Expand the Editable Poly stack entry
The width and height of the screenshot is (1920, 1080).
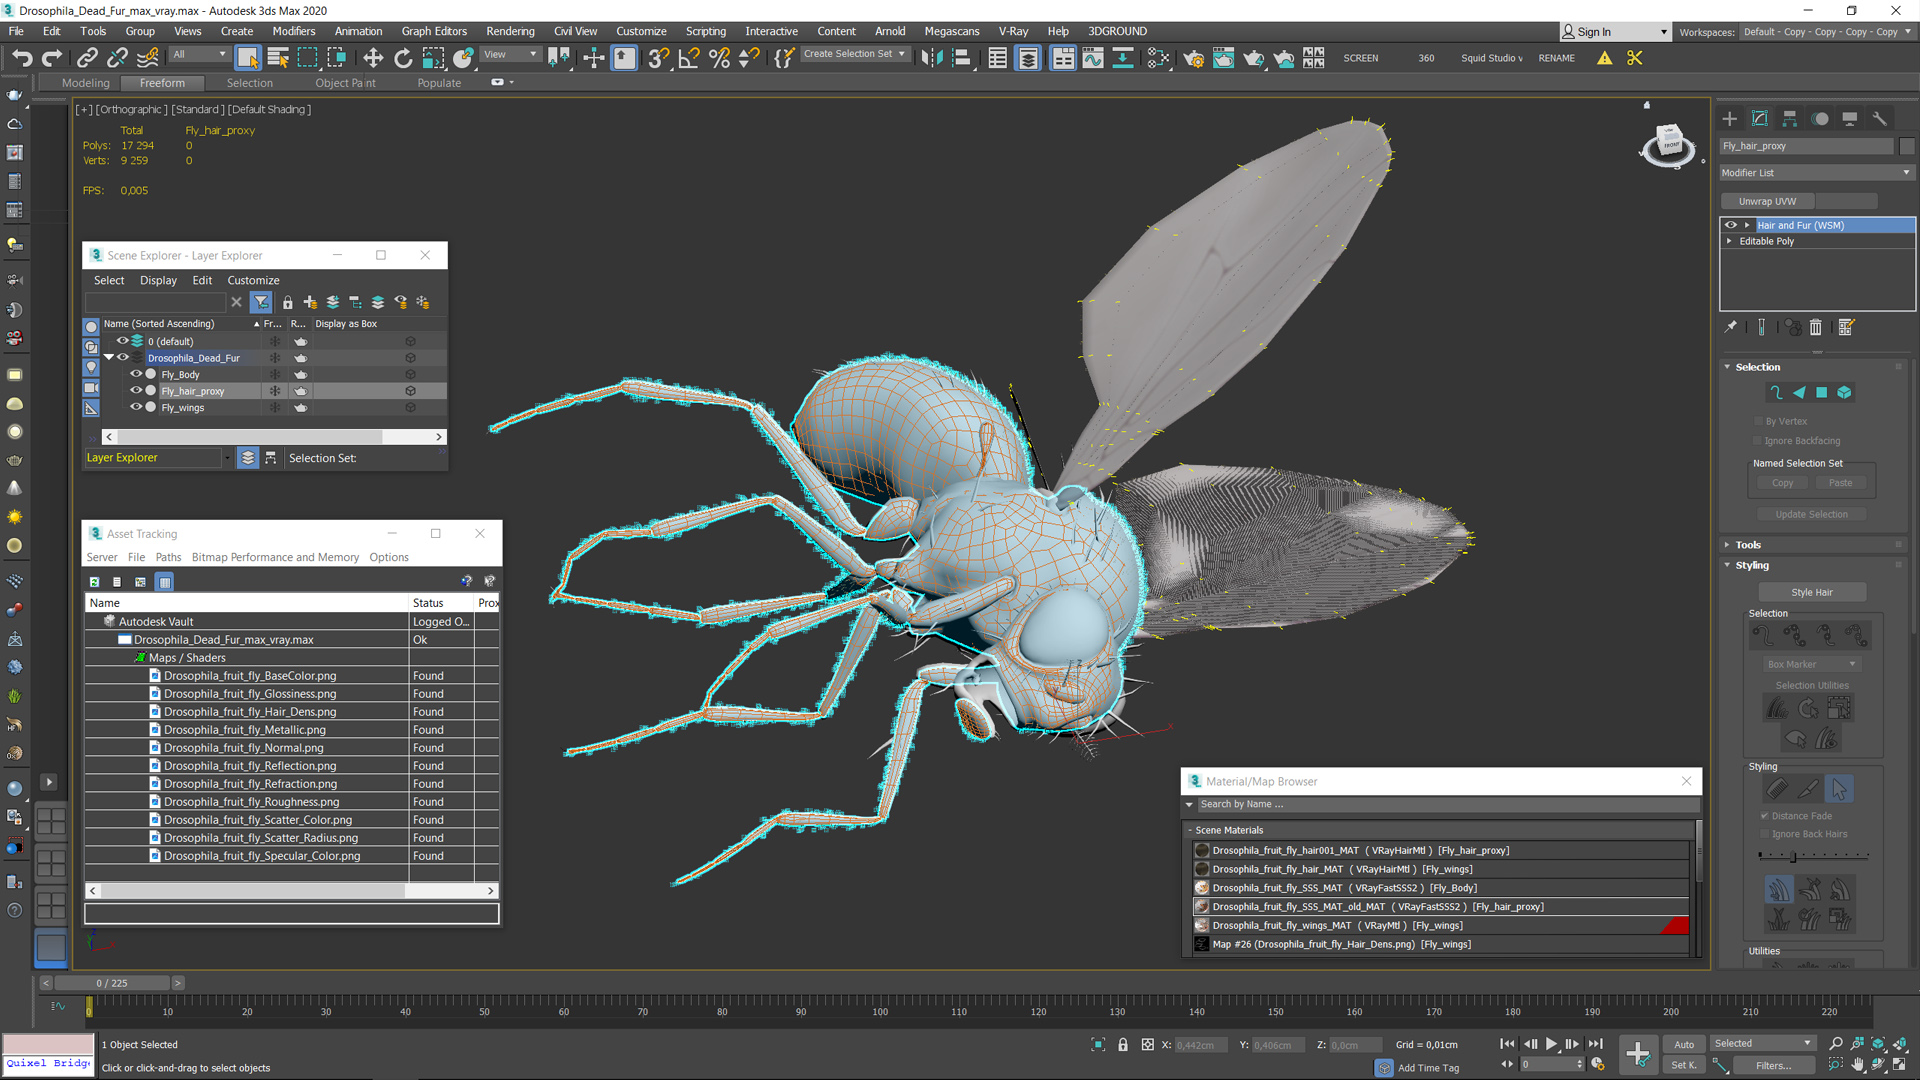(x=1729, y=241)
